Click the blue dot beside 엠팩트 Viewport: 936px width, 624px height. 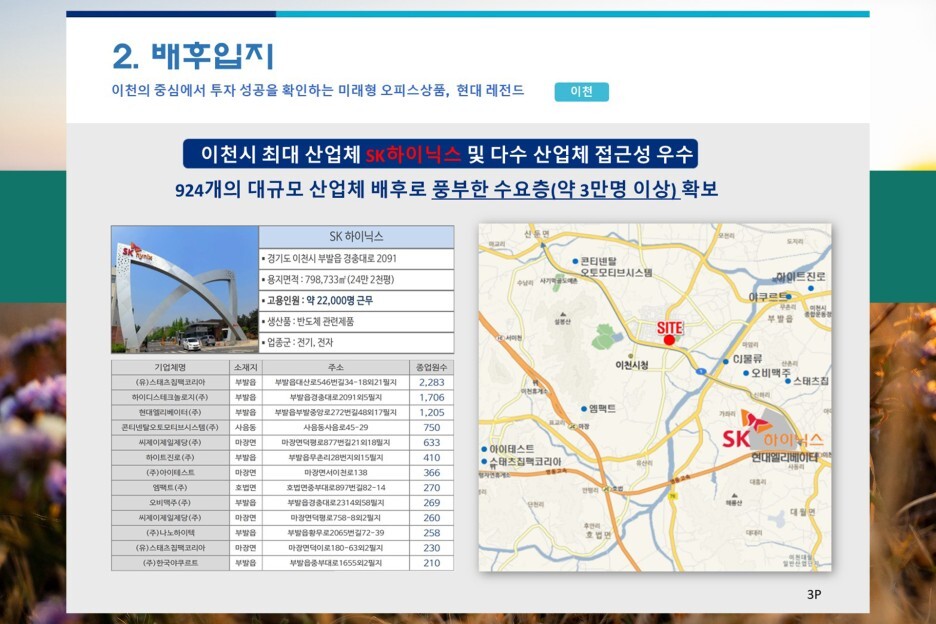pyautogui.click(x=583, y=409)
